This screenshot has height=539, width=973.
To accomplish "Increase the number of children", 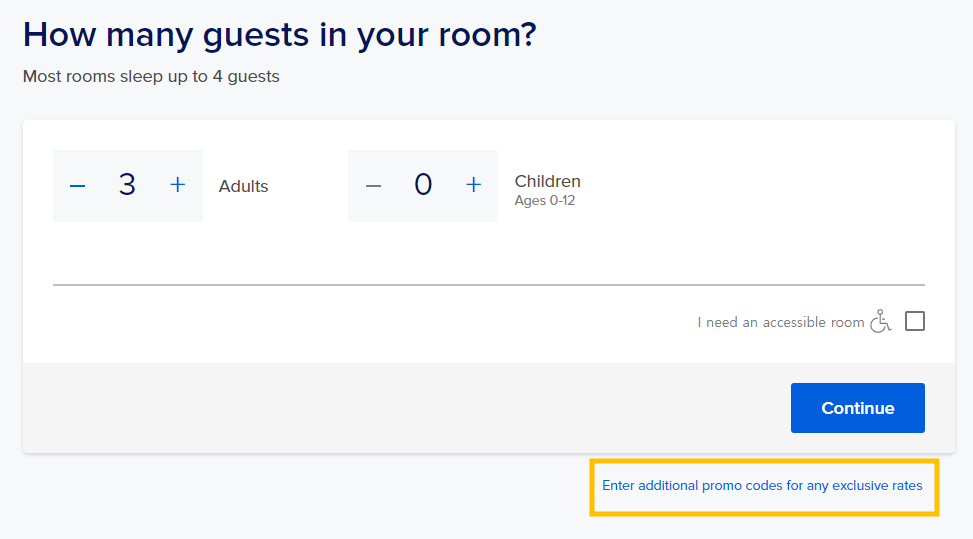I will [x=474, y=185].
